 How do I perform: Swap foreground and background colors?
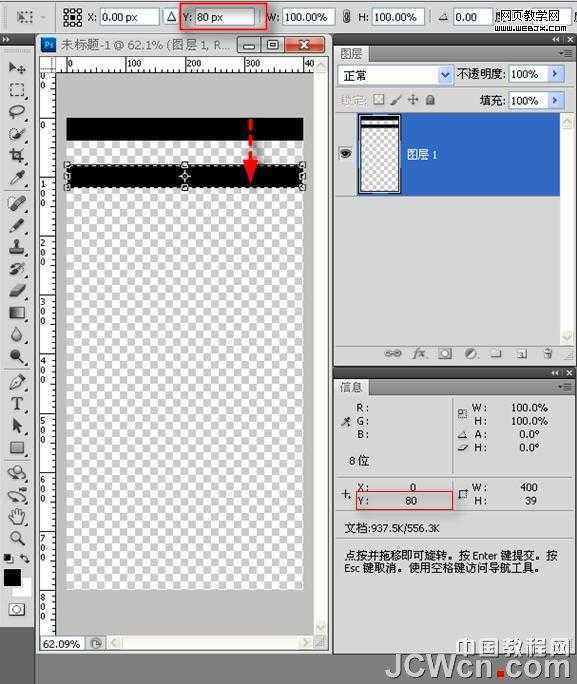(25, 558)
